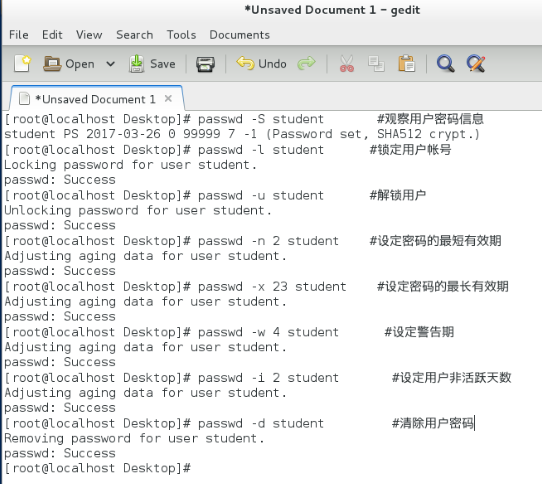The height and width of the screenshot is (484, 542).
Task: Open the Edit menu
Action: tap(52, 35)
